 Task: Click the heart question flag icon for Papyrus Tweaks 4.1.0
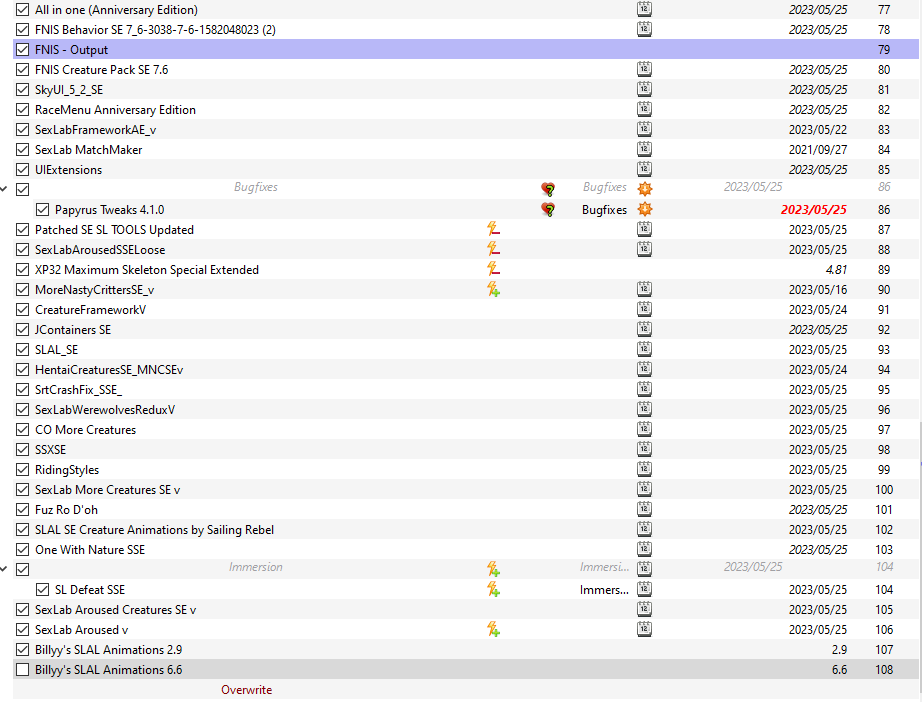(548, 209)
